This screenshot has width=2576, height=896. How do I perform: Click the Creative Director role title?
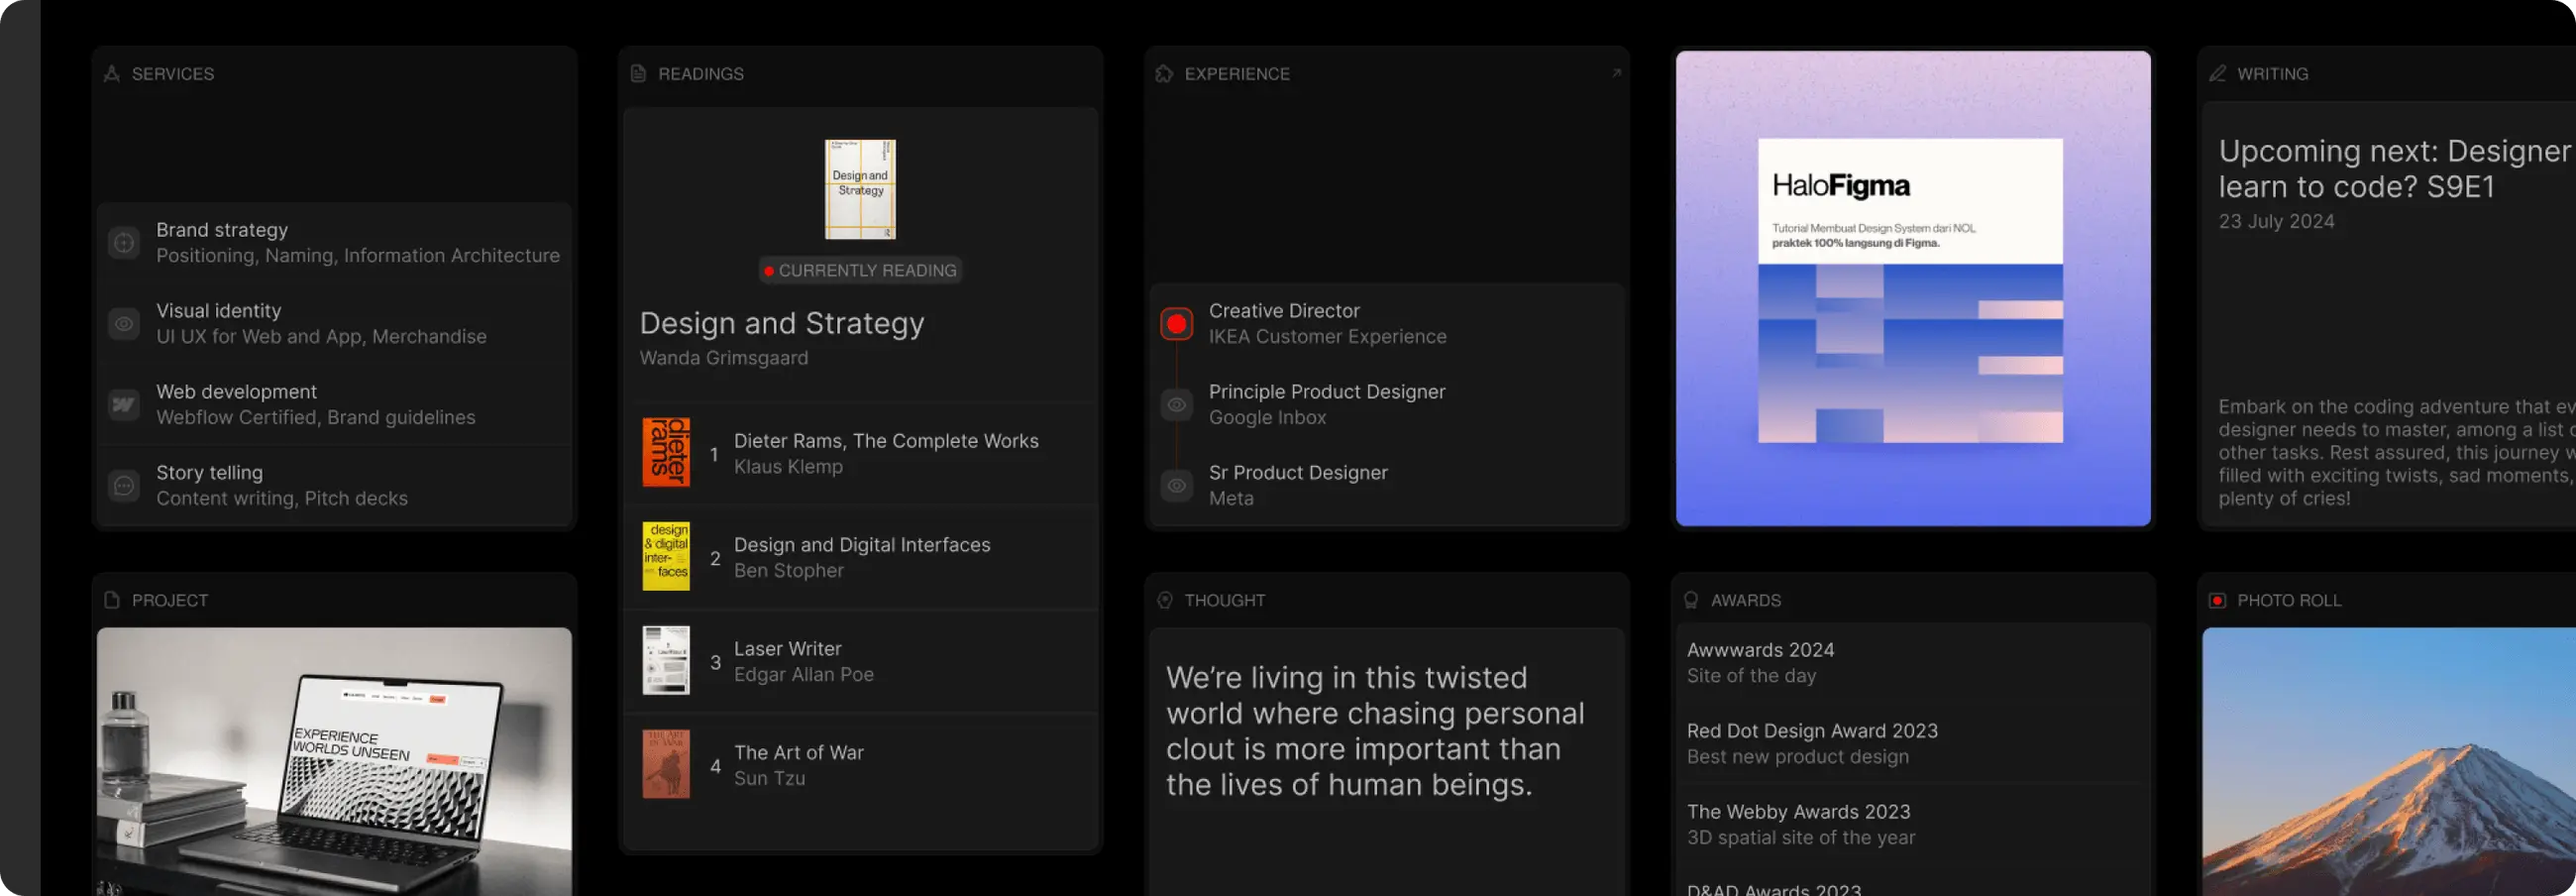pyautogui.click(x=1284, y=311)
